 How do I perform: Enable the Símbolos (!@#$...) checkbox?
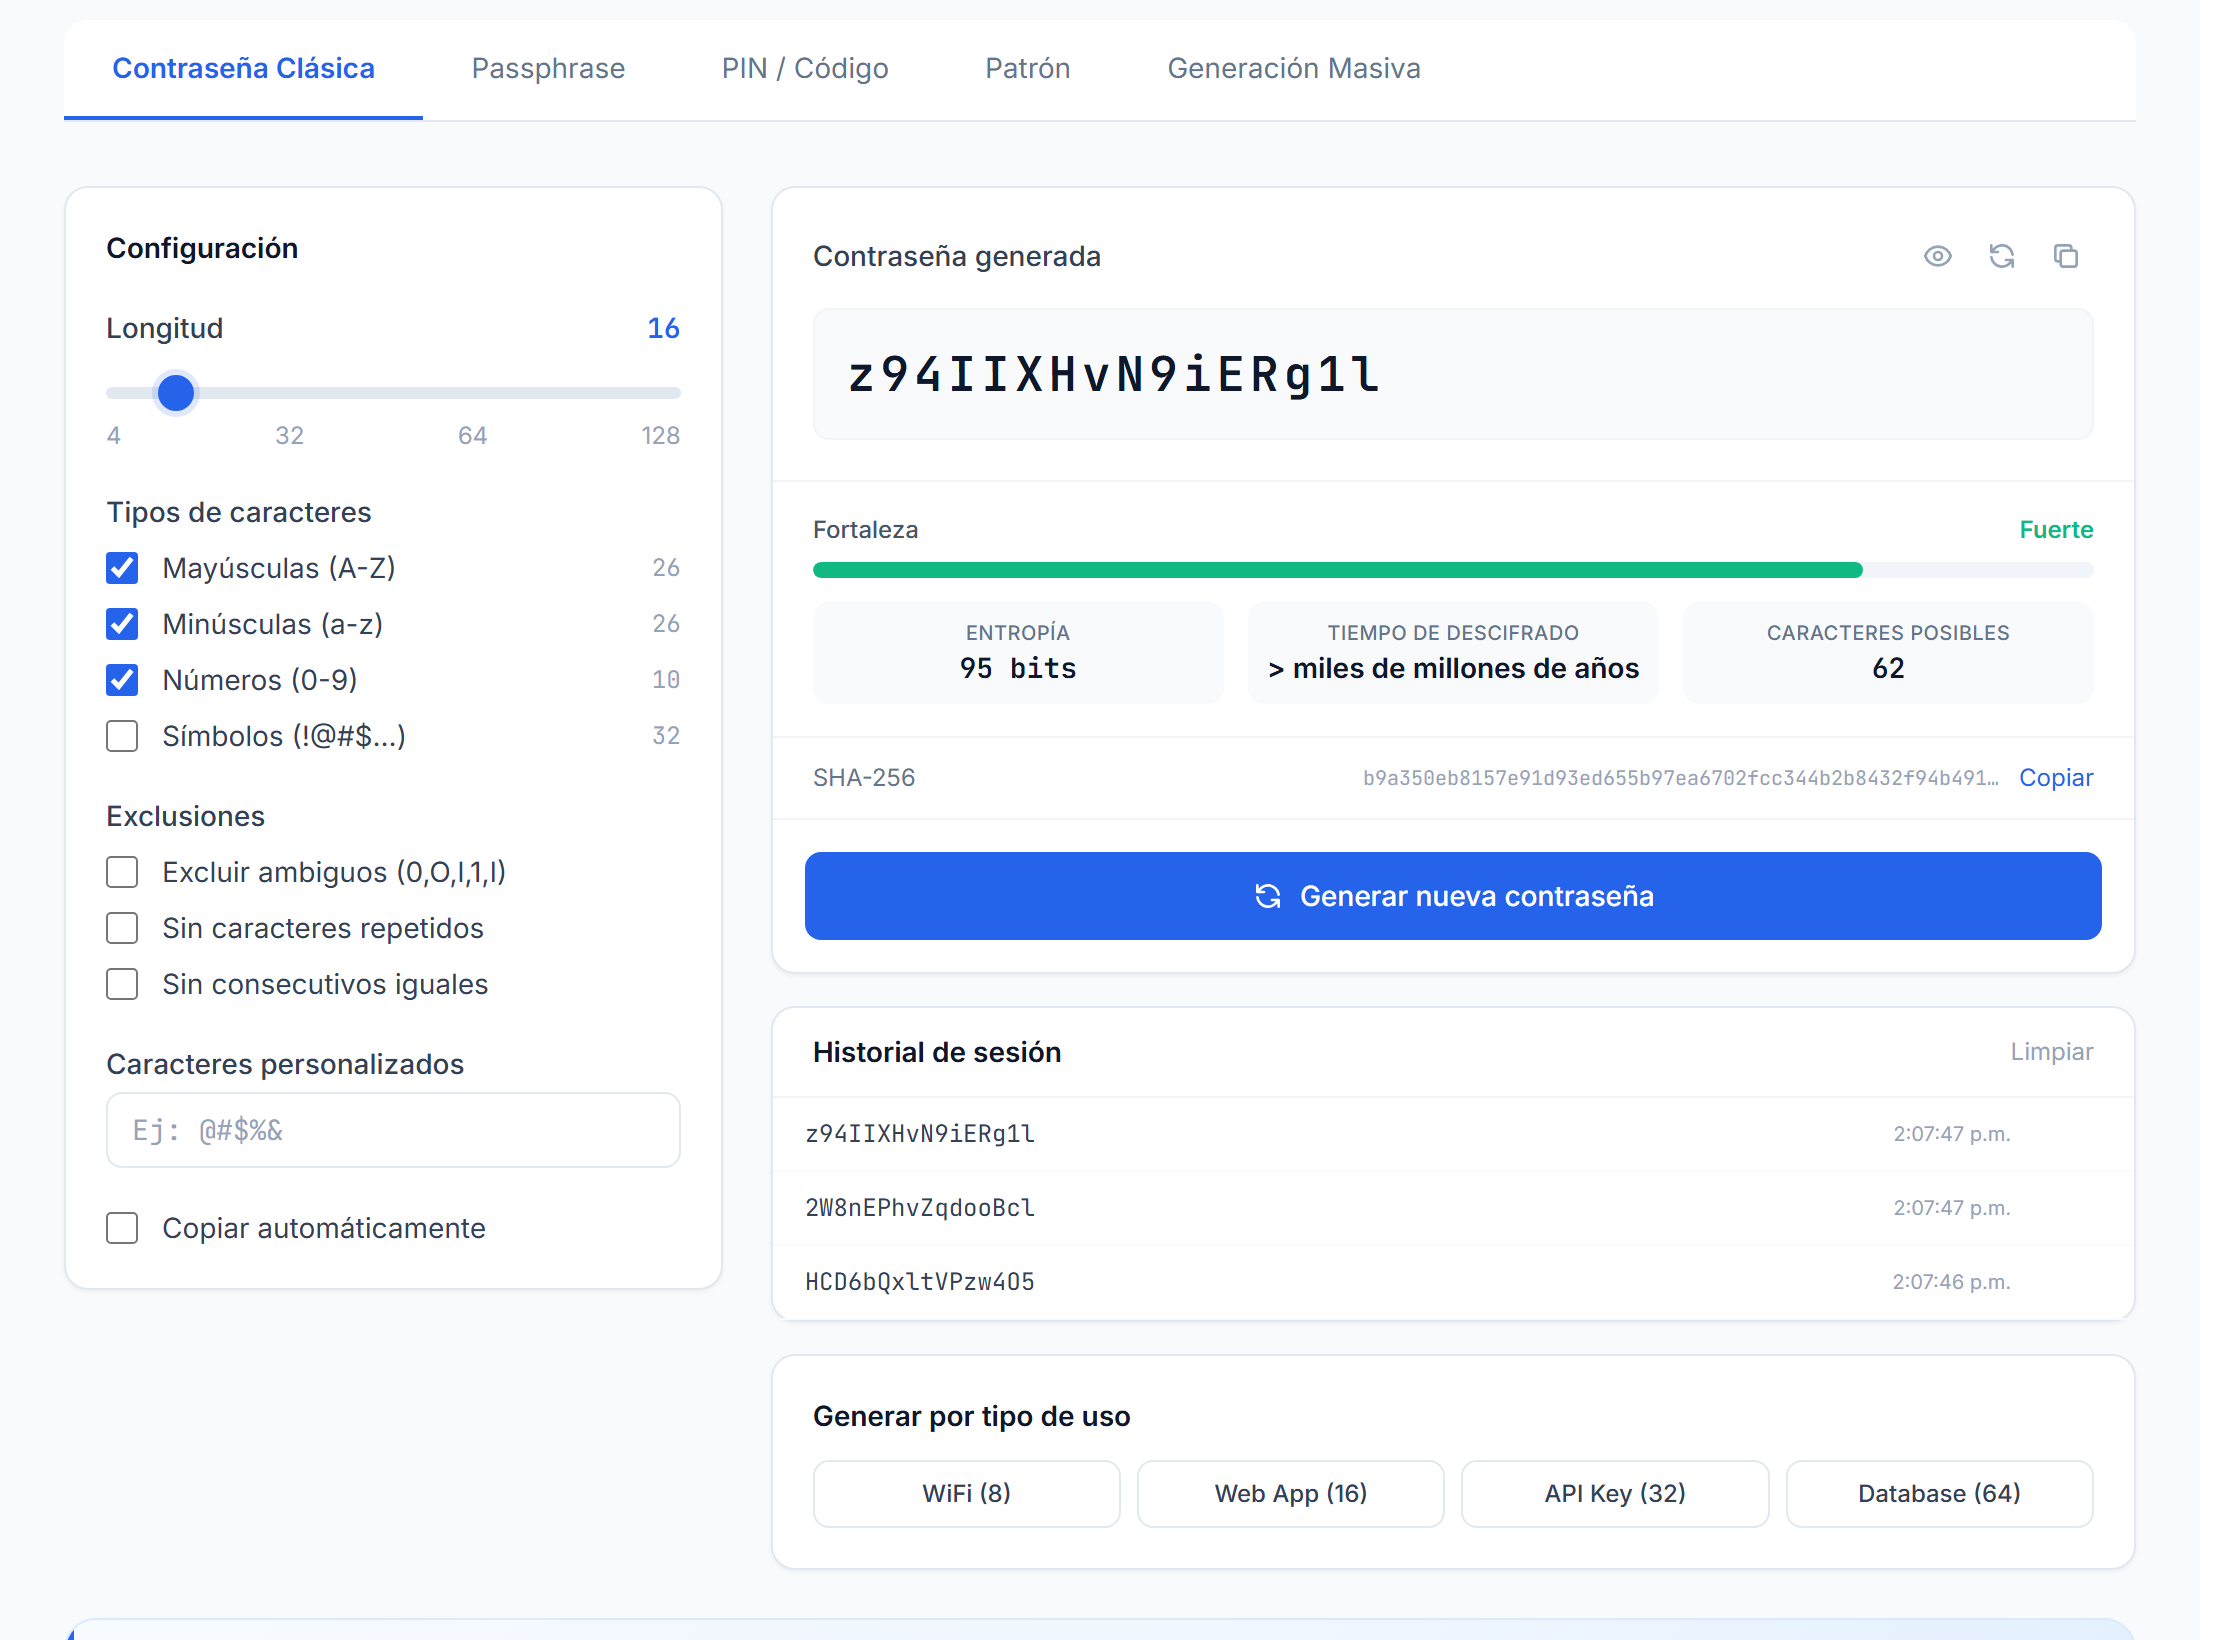click(x=122, y=736)
